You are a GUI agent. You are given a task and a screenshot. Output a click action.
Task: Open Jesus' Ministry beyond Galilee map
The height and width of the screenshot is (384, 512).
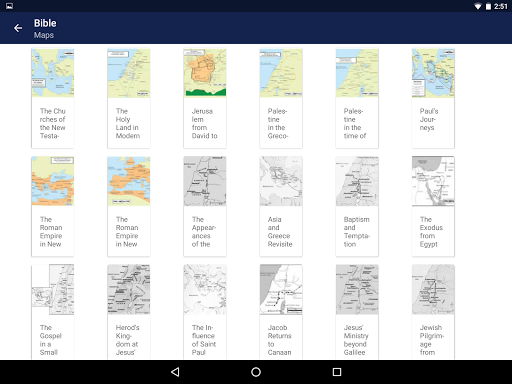(x=357, y=312)
